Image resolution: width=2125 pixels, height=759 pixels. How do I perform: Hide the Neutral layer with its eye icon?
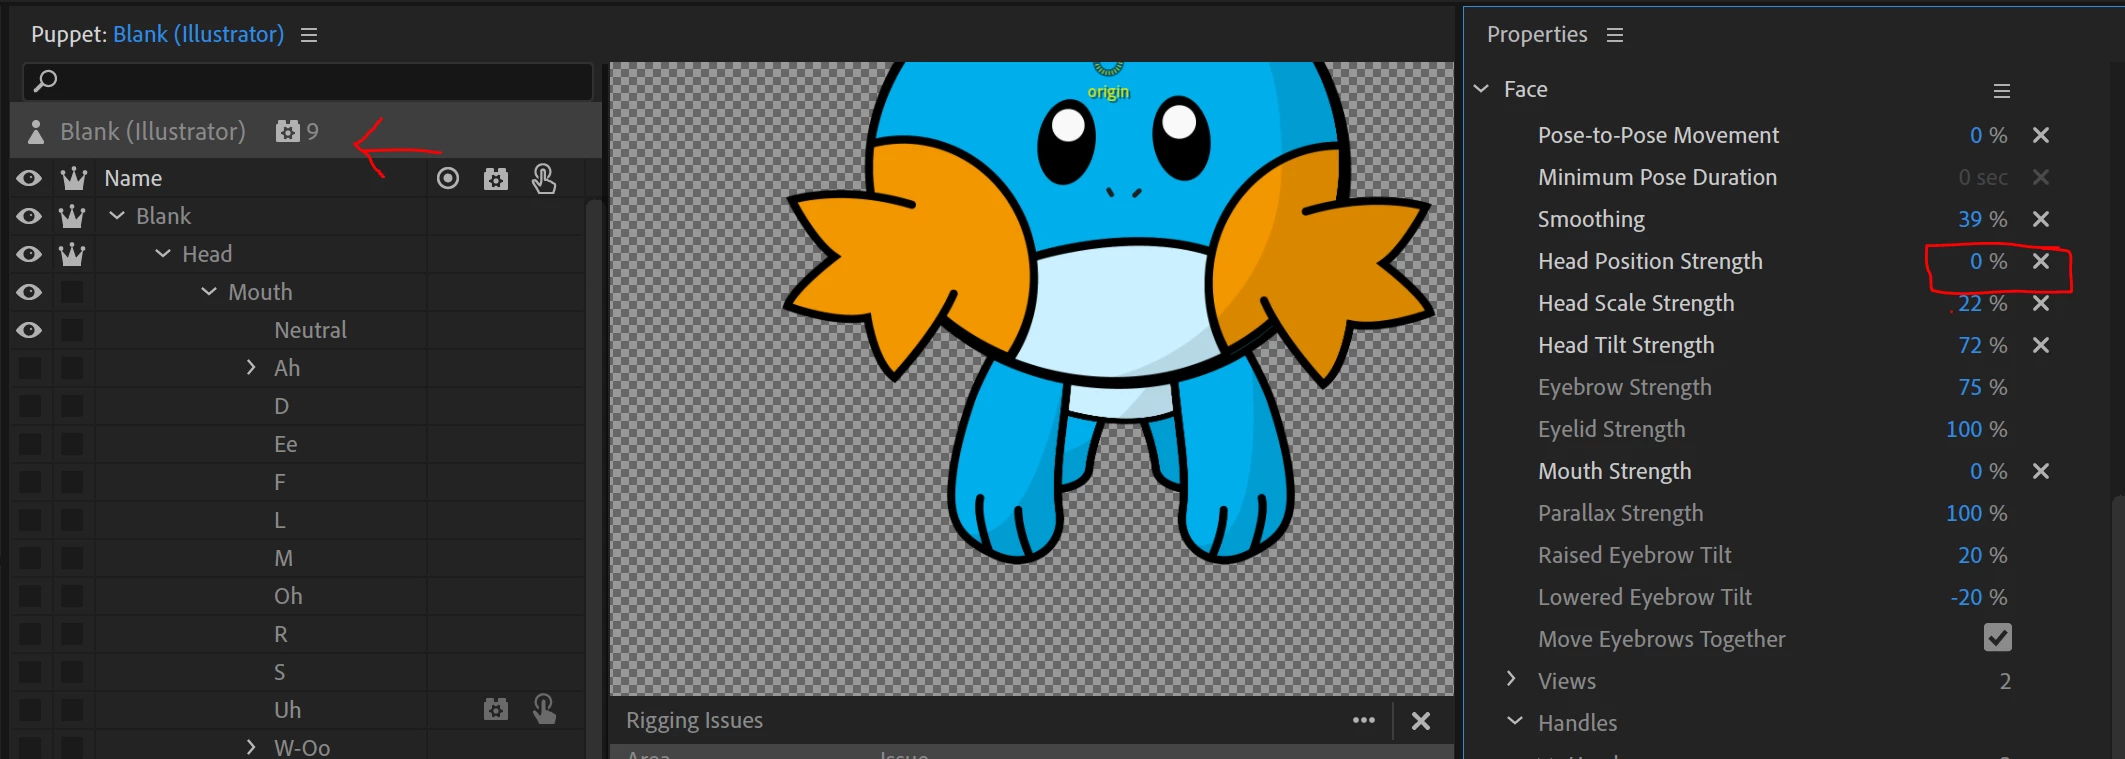[29, 330]
